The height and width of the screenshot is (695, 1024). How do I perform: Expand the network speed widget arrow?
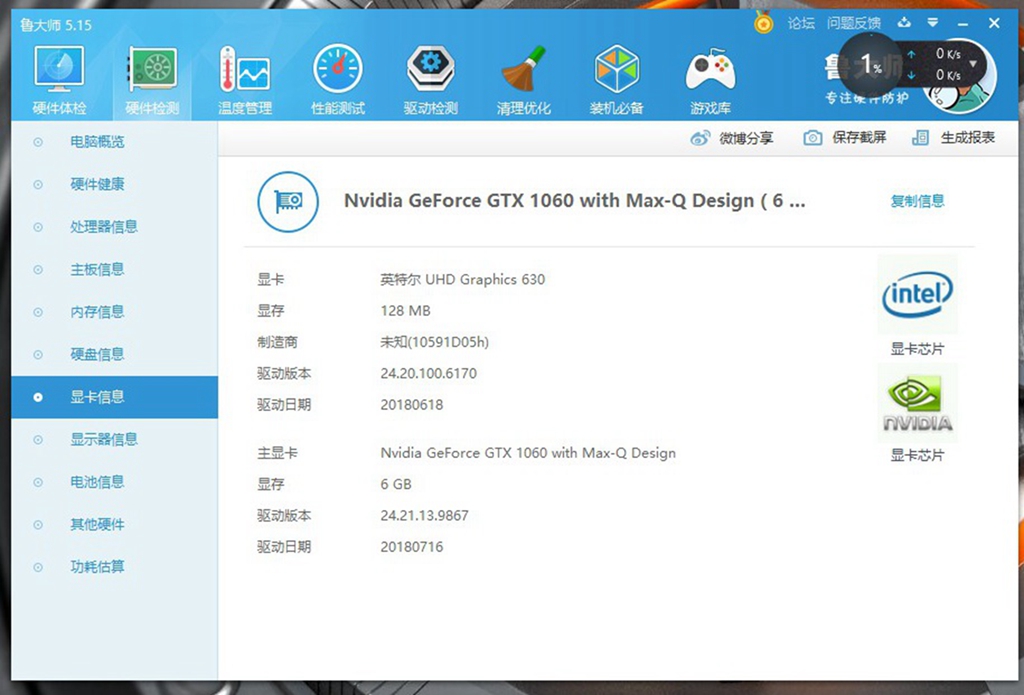tap(973, 64)
